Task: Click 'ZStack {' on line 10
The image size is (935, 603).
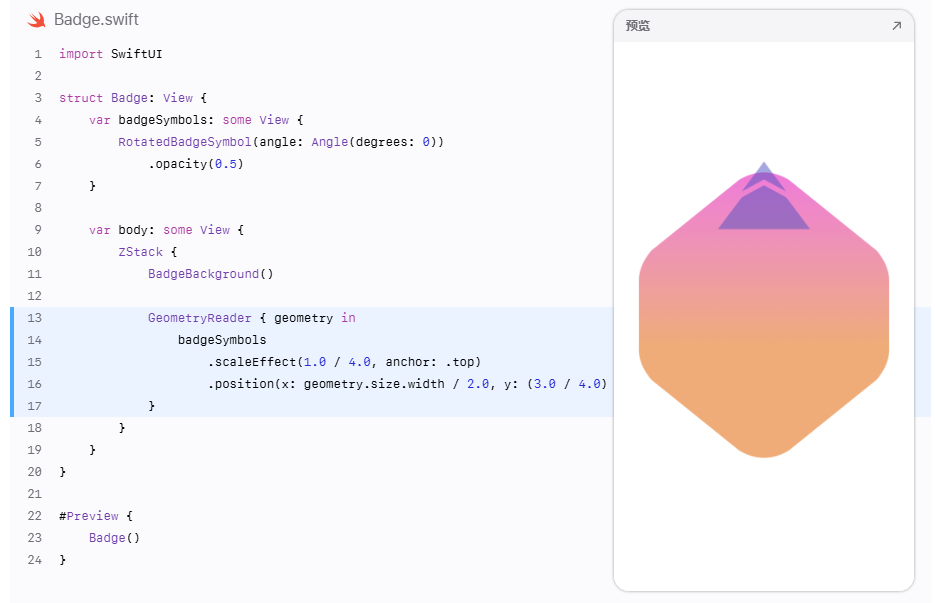Action: [x=147, y=252]
